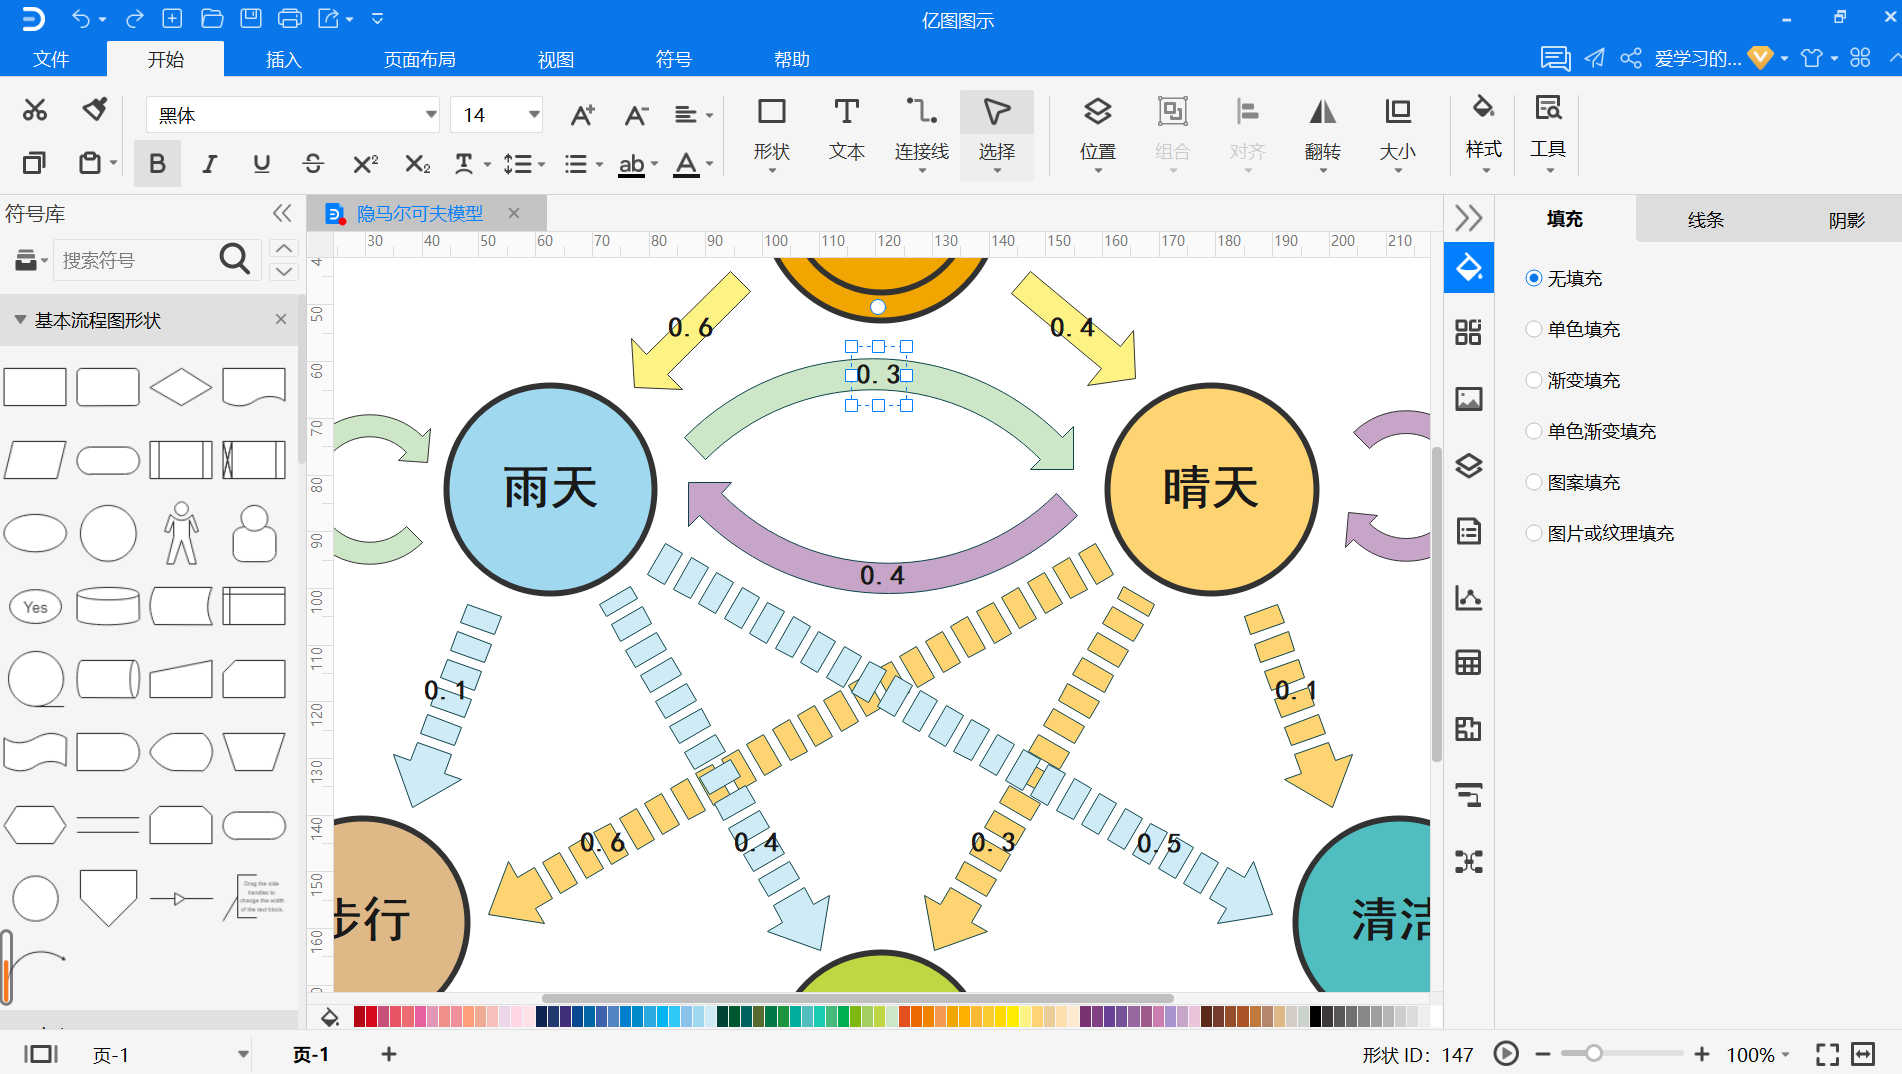Activate the Select (选择) tool

[x=997, y=135]
